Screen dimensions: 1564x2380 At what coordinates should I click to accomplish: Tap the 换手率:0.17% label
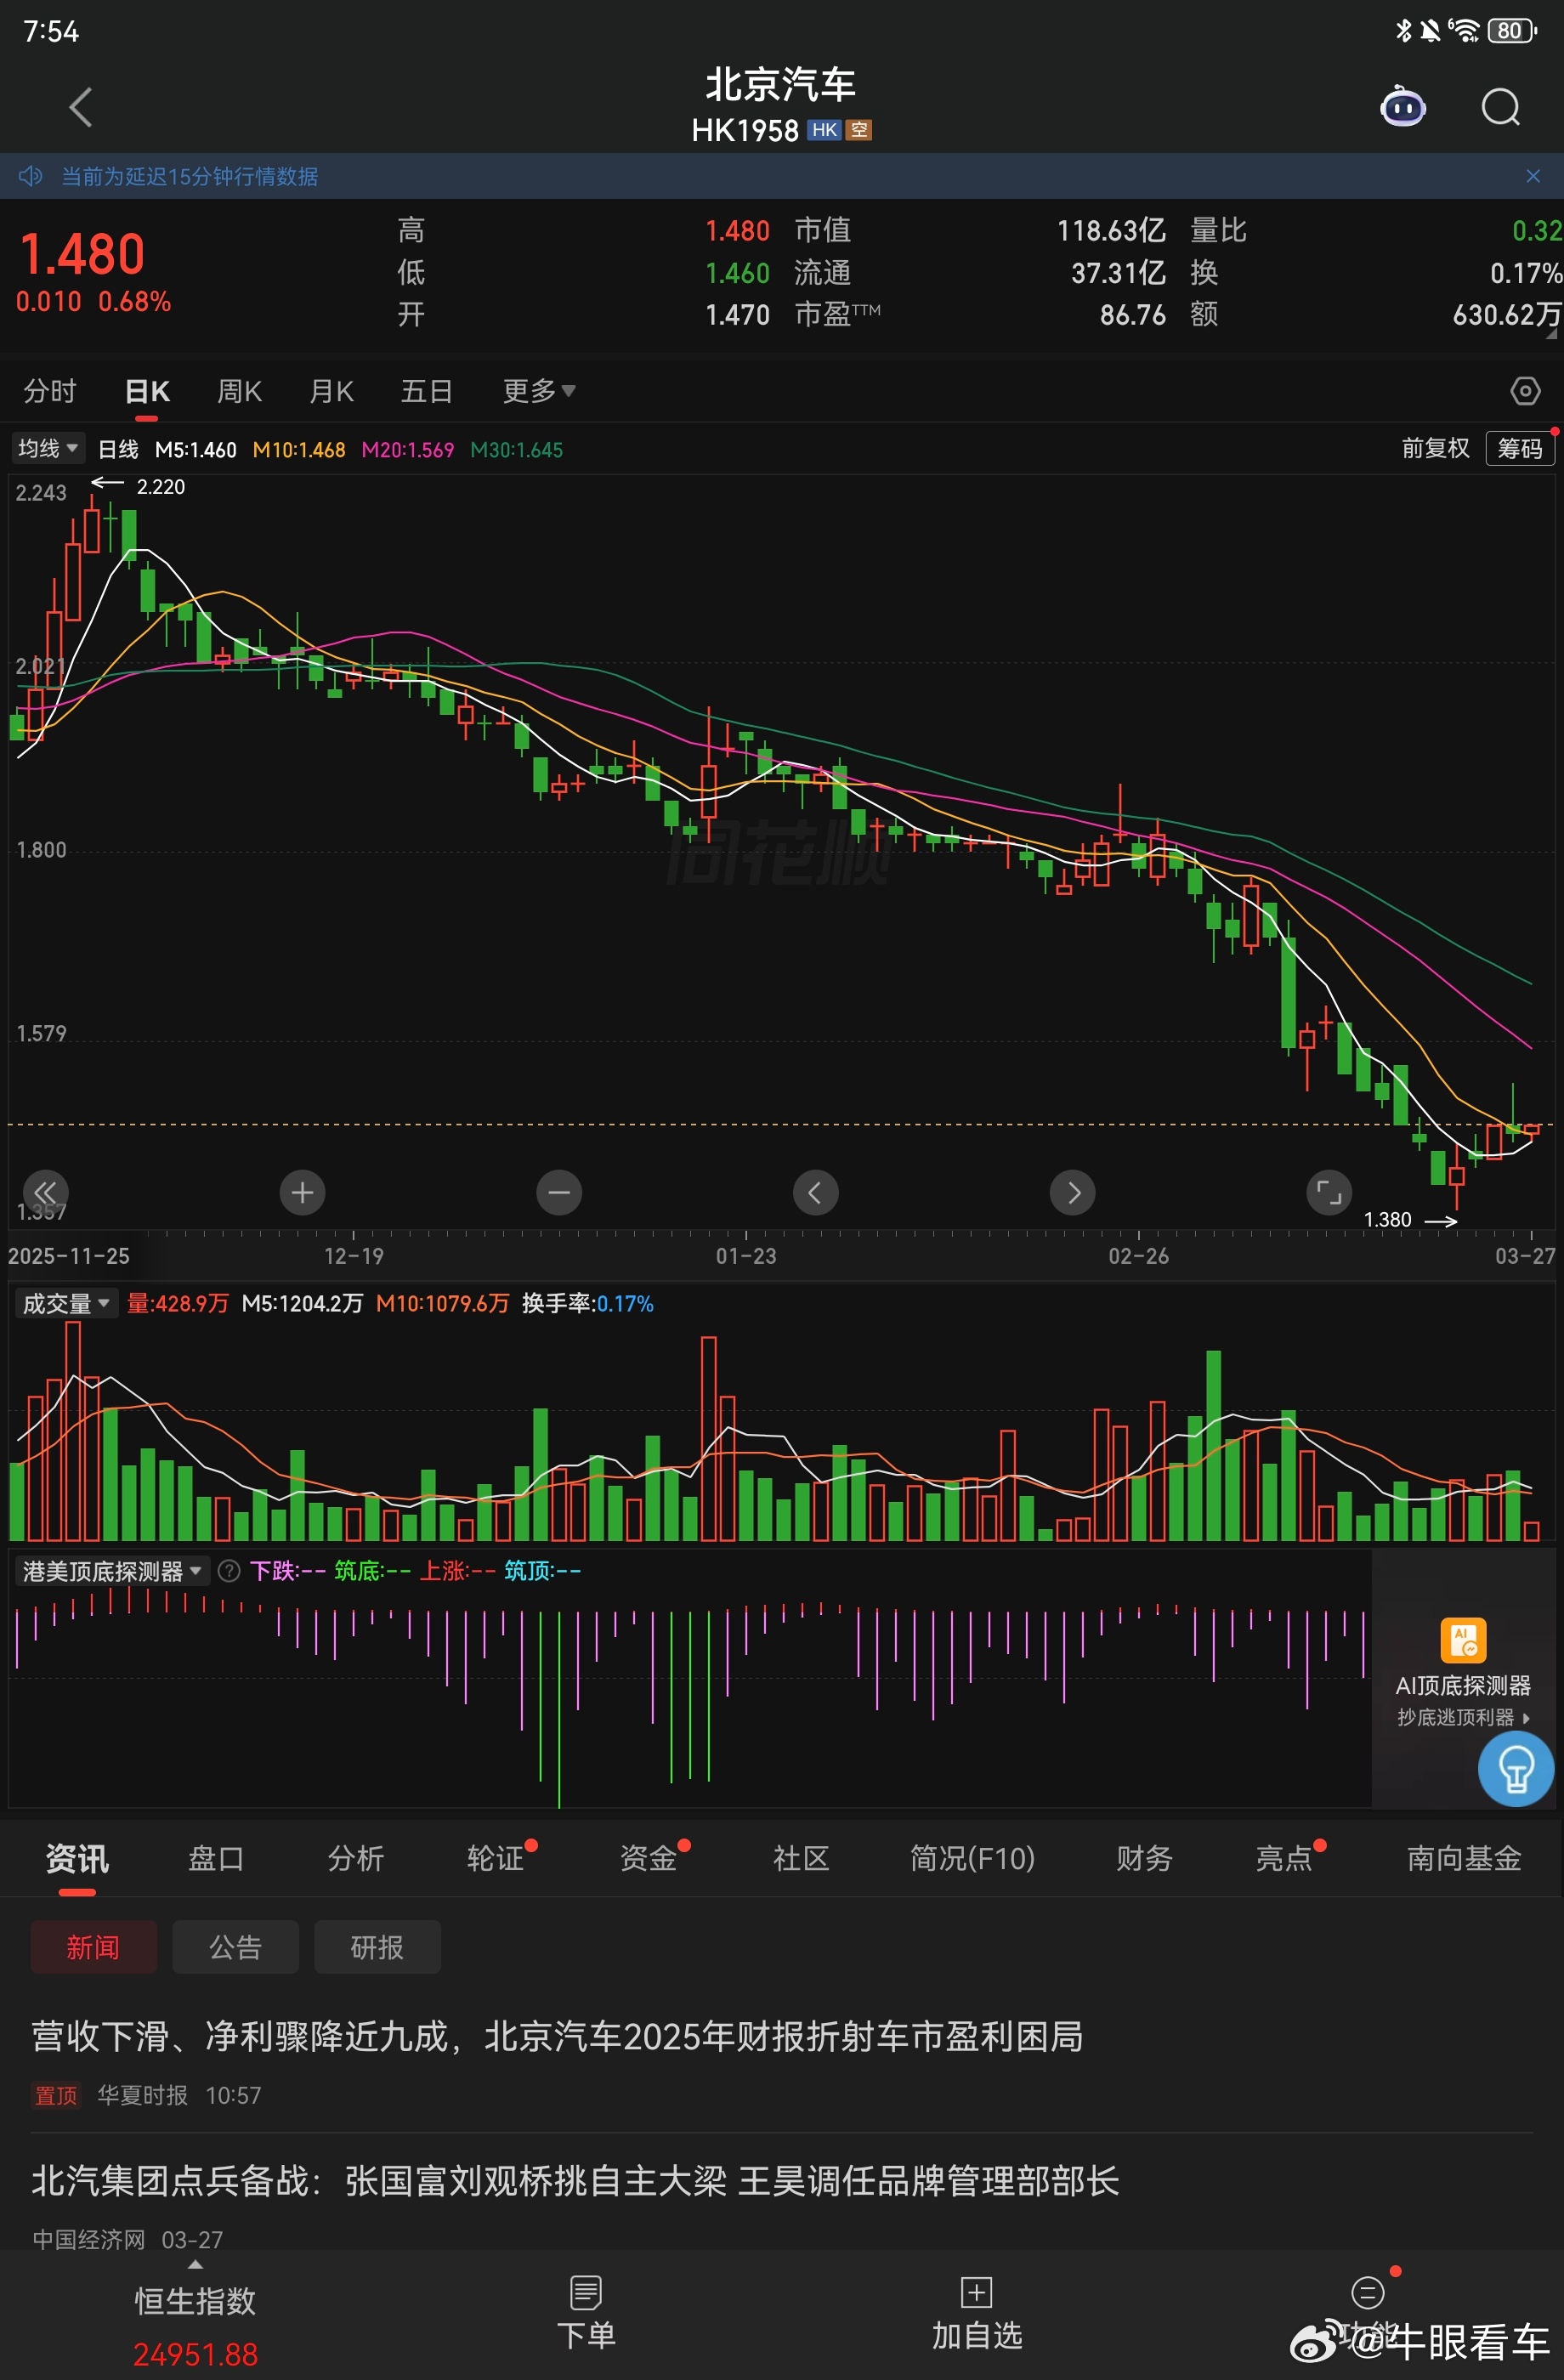[x=588, y=1304]
